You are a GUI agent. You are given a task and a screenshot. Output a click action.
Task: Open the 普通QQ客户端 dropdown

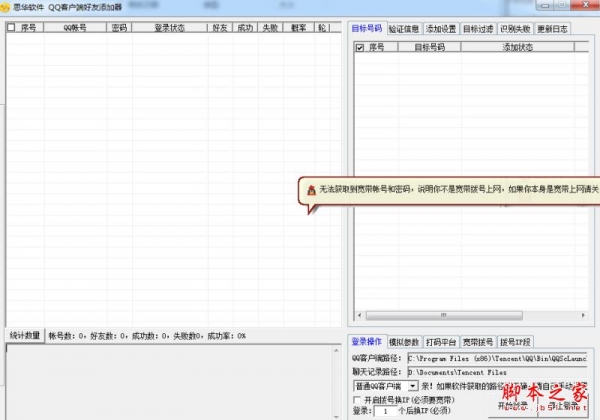[x=412, y=386]
